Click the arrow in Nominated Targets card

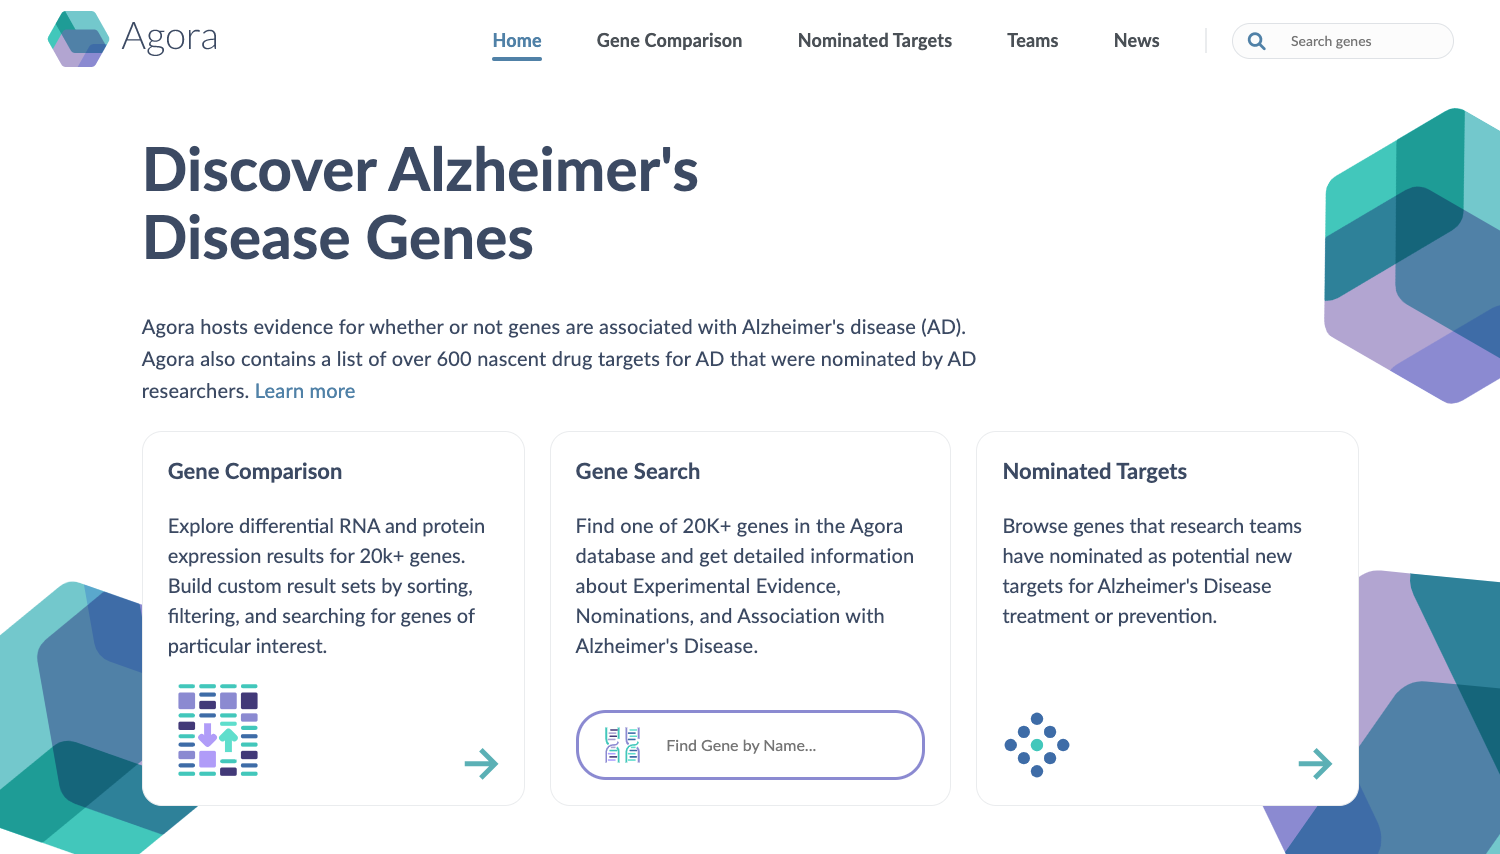tap(1315, 764)
